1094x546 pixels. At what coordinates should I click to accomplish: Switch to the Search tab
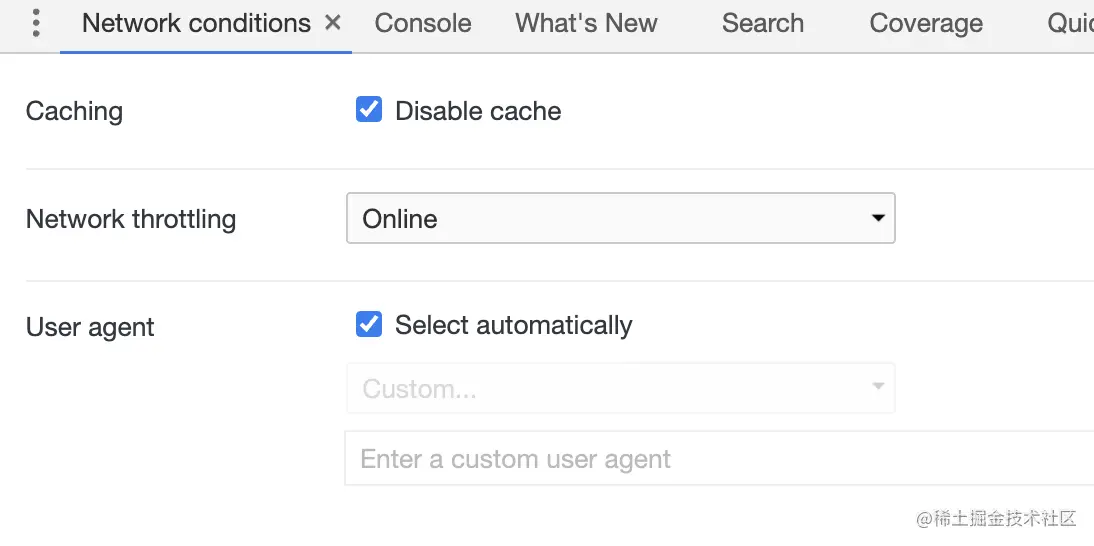pos(763,23)
